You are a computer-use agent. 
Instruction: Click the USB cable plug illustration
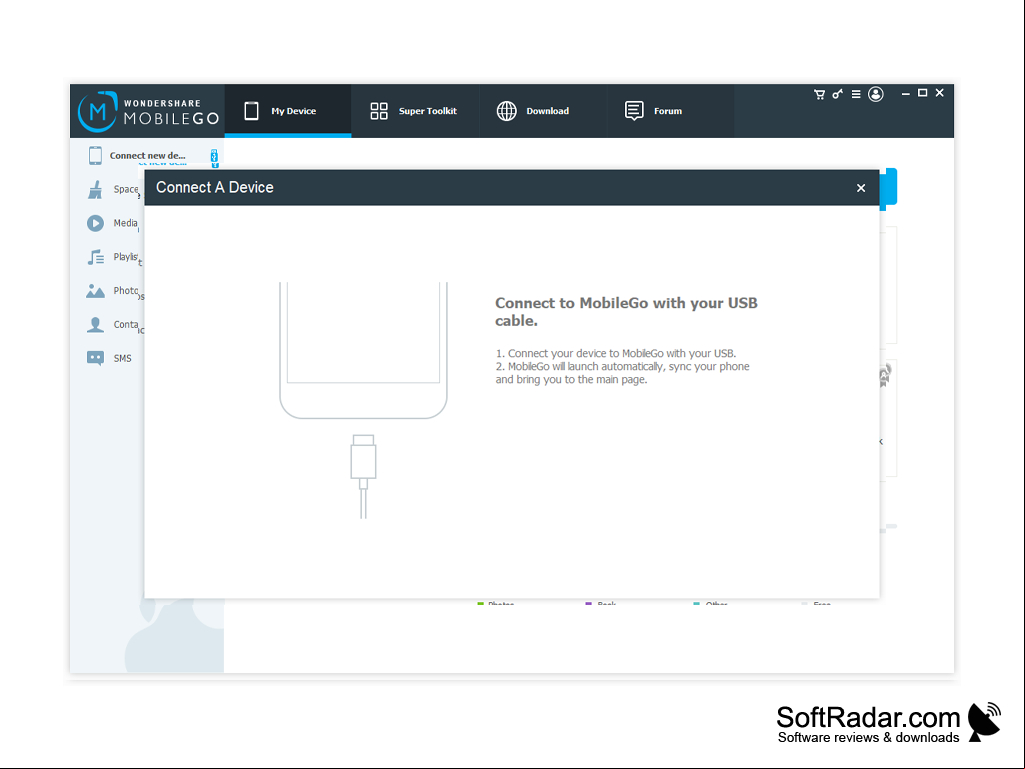[363, 476]
